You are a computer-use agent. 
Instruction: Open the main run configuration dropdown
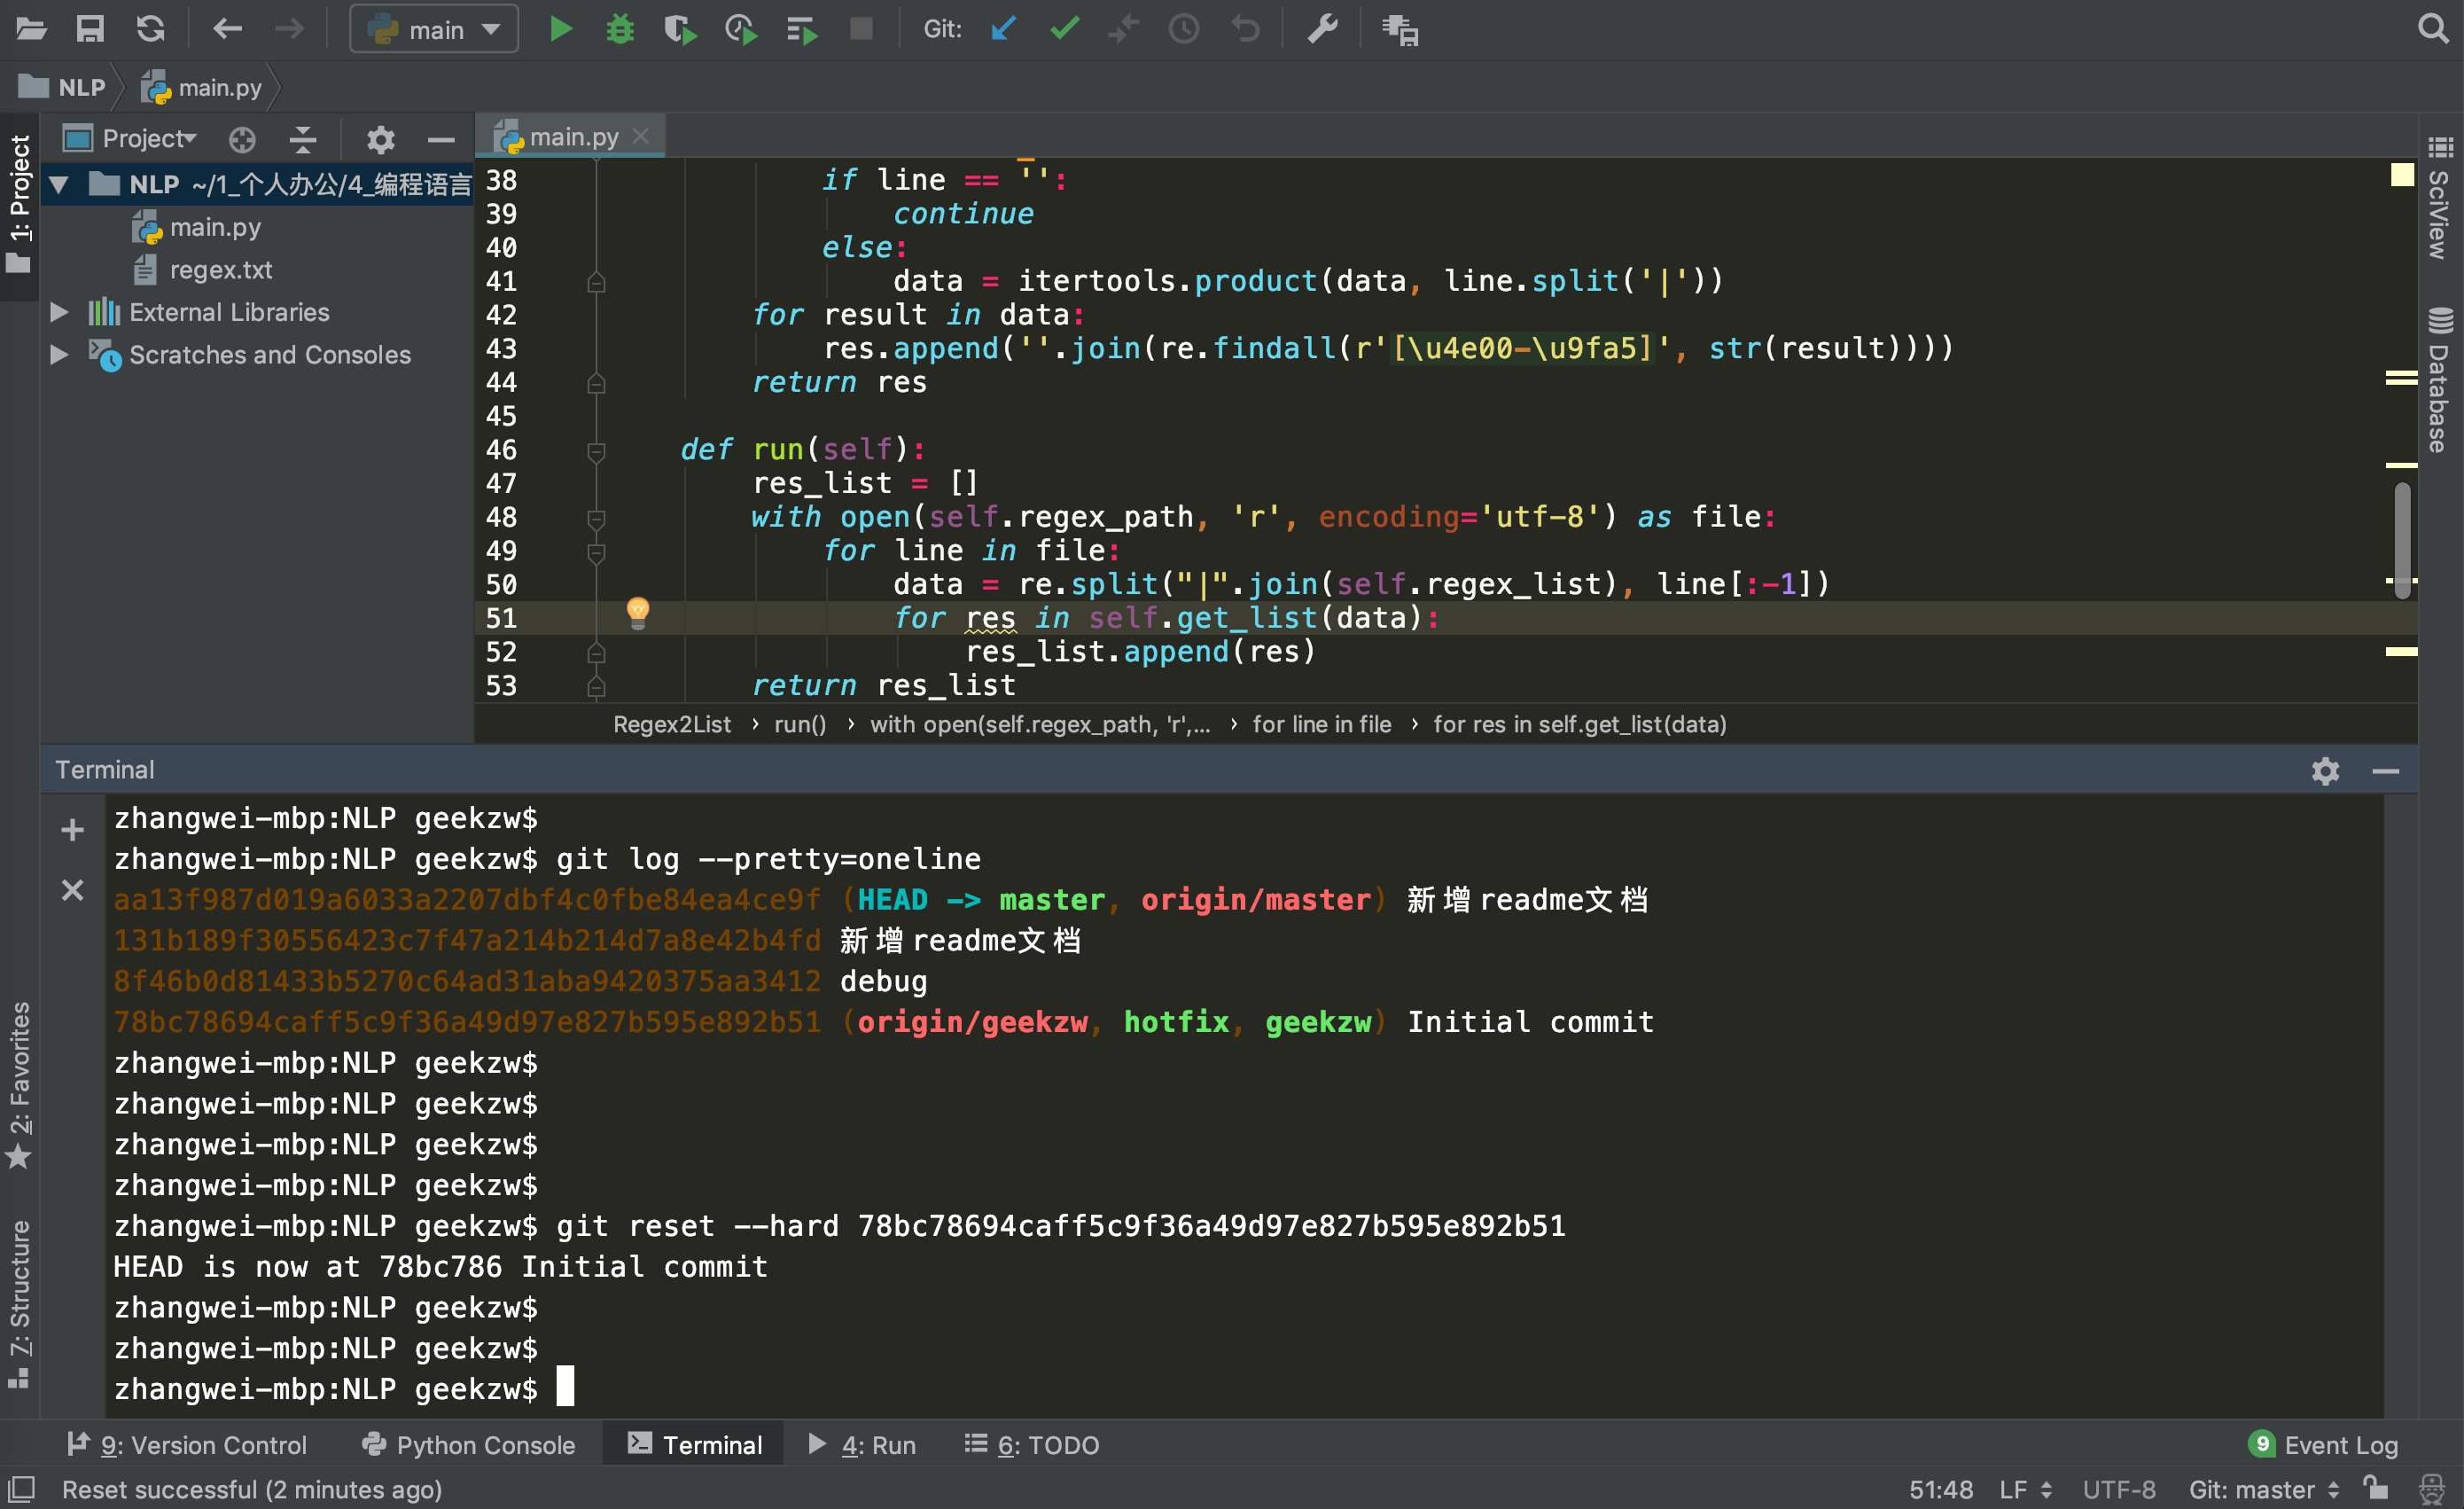coord(434,29)
